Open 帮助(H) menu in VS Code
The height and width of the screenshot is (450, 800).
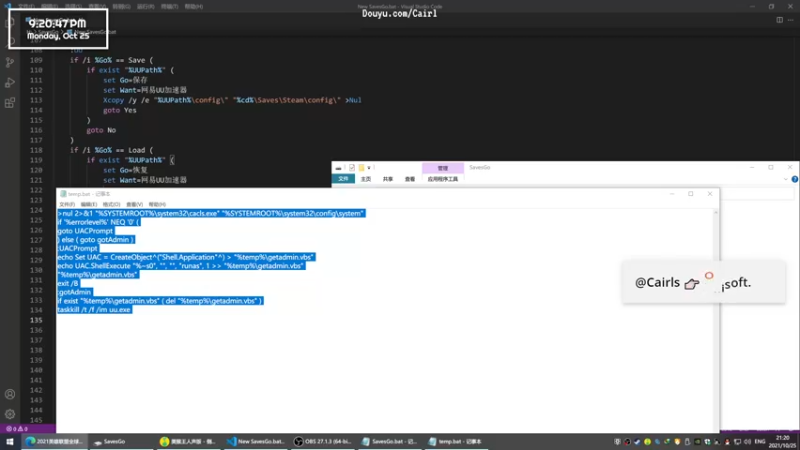click(194, 7)
